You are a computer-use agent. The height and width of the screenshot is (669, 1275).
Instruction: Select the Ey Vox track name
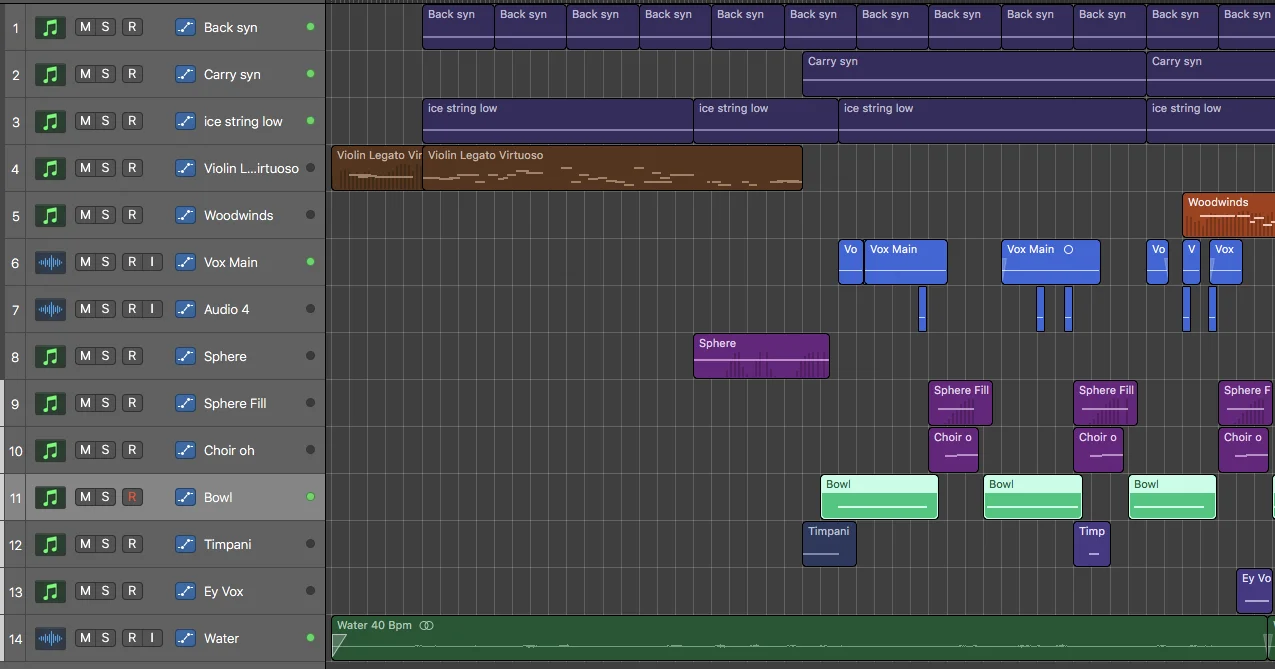click(x=224, y=591)
